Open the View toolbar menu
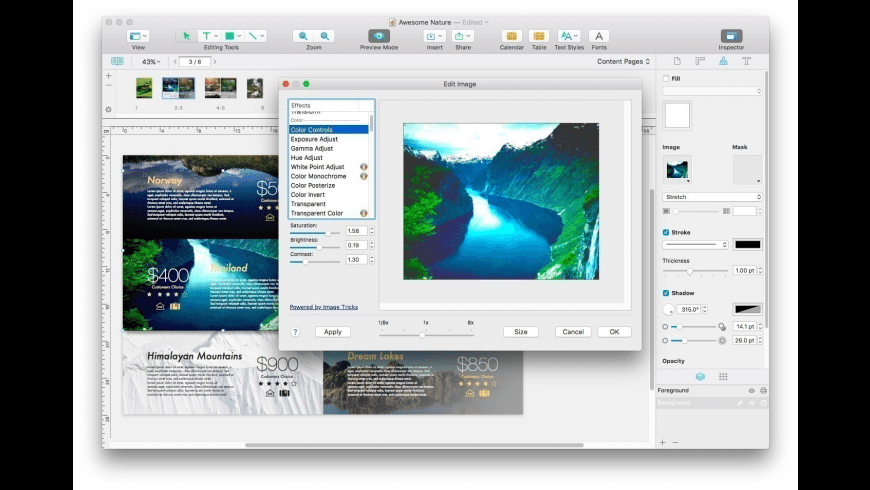The width and height of the screenshot is (870, 490). click(138, 36)
